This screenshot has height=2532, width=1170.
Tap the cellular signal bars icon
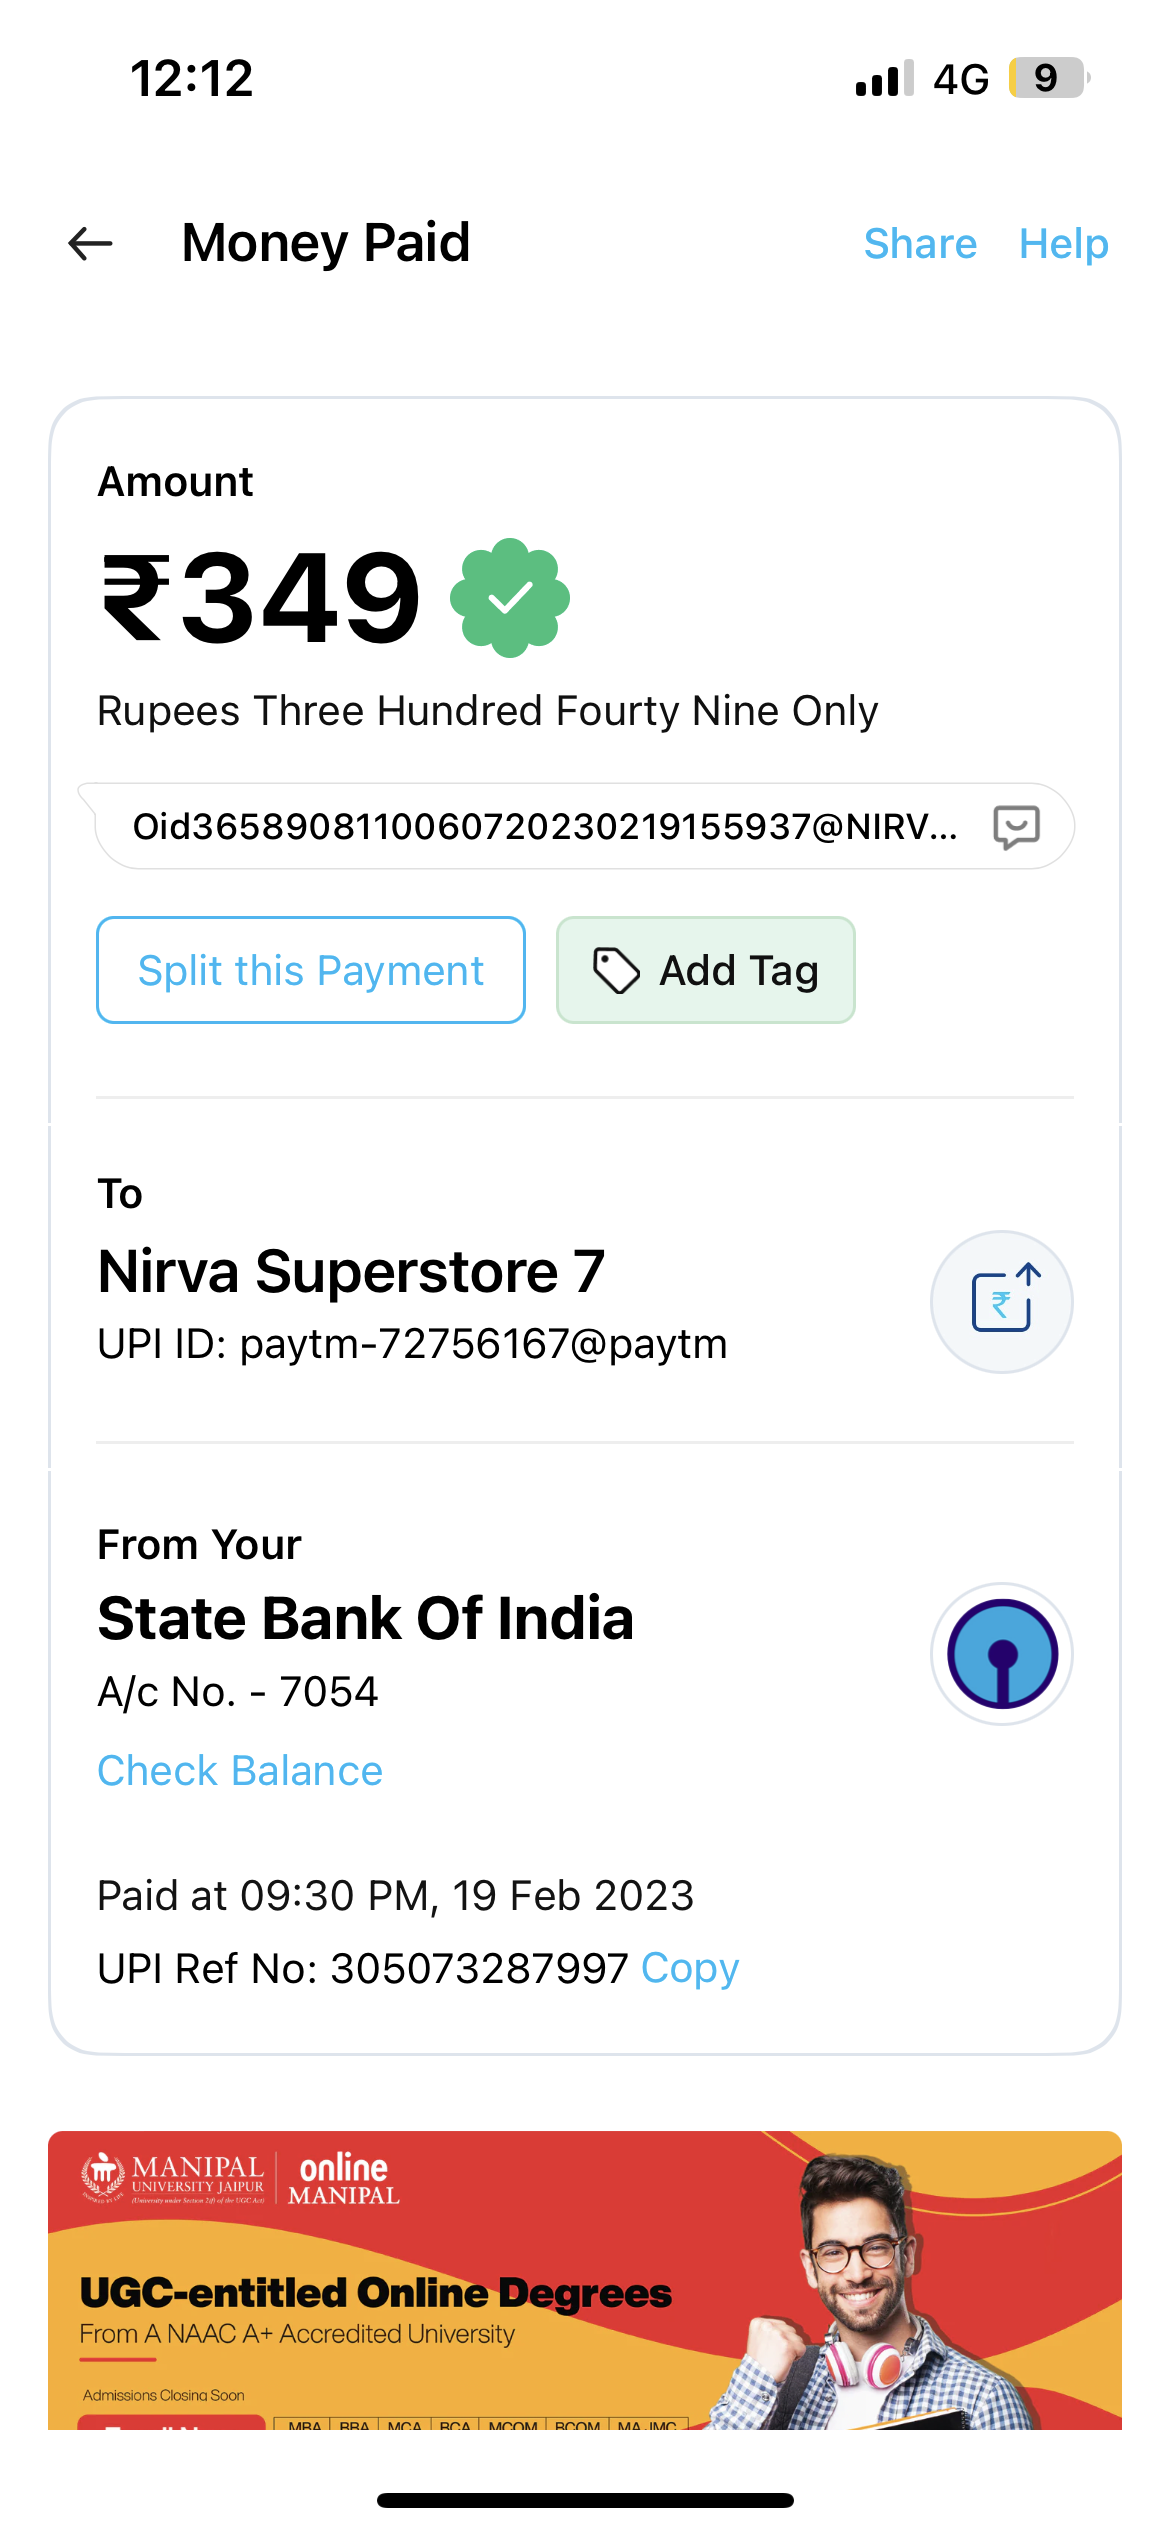[884, 78]
